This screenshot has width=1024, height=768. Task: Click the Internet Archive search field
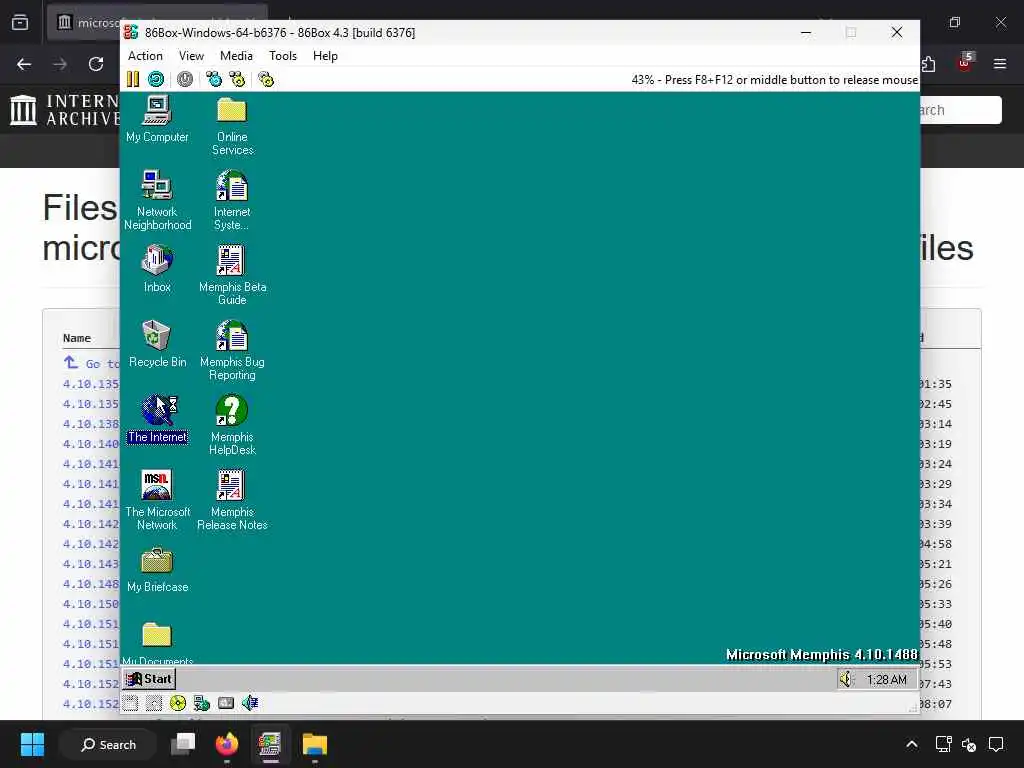[961, 110]
